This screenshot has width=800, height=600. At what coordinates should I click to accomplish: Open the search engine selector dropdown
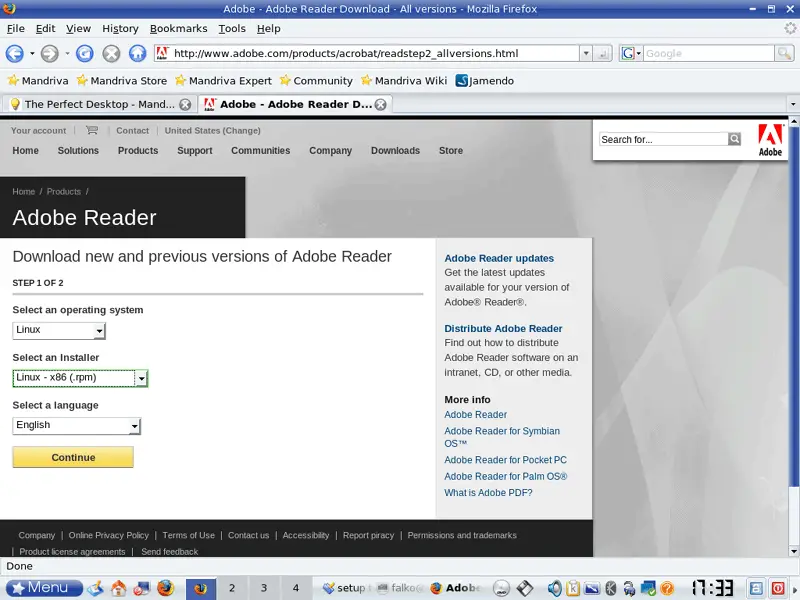pyautogui.click(x=631, y=53)
